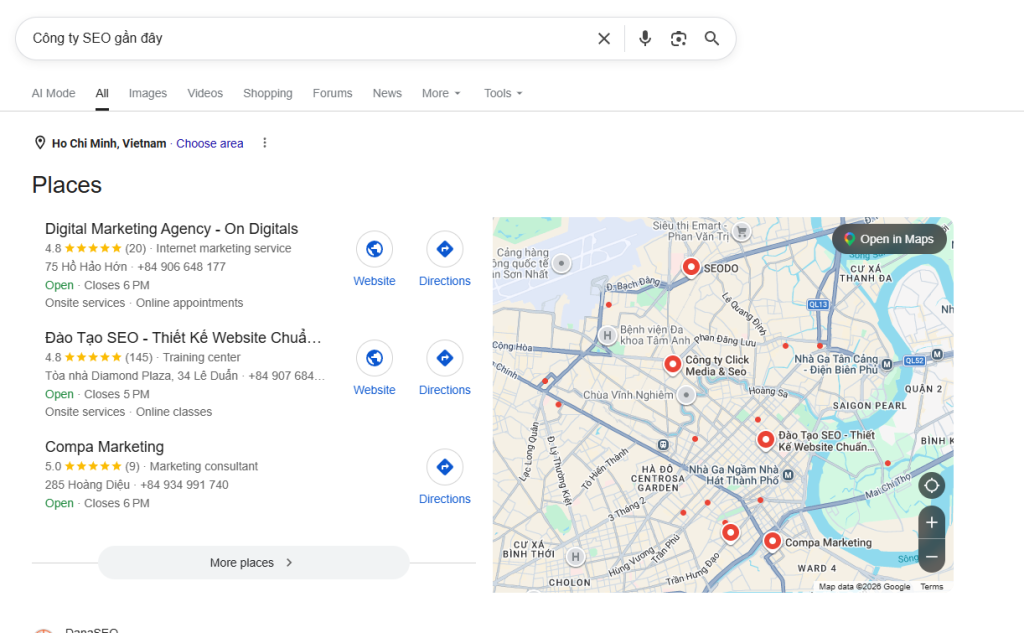The height and width of the screenshot is (633, 1024).
Task: Click the magnifying glass search icon
Action: coord(712,39)
